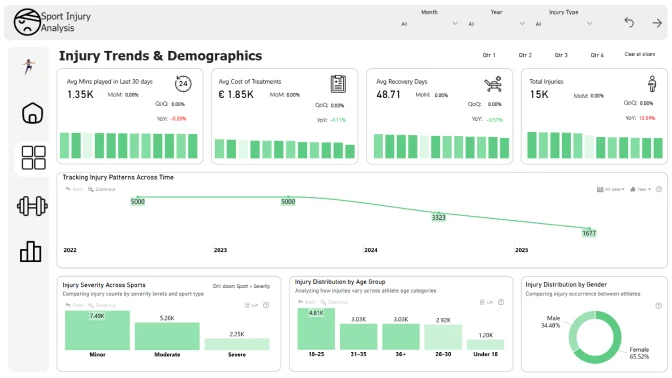
Task: Expand the Month filter dropdown
Action: pyautogui.click(x=429, y=24)
